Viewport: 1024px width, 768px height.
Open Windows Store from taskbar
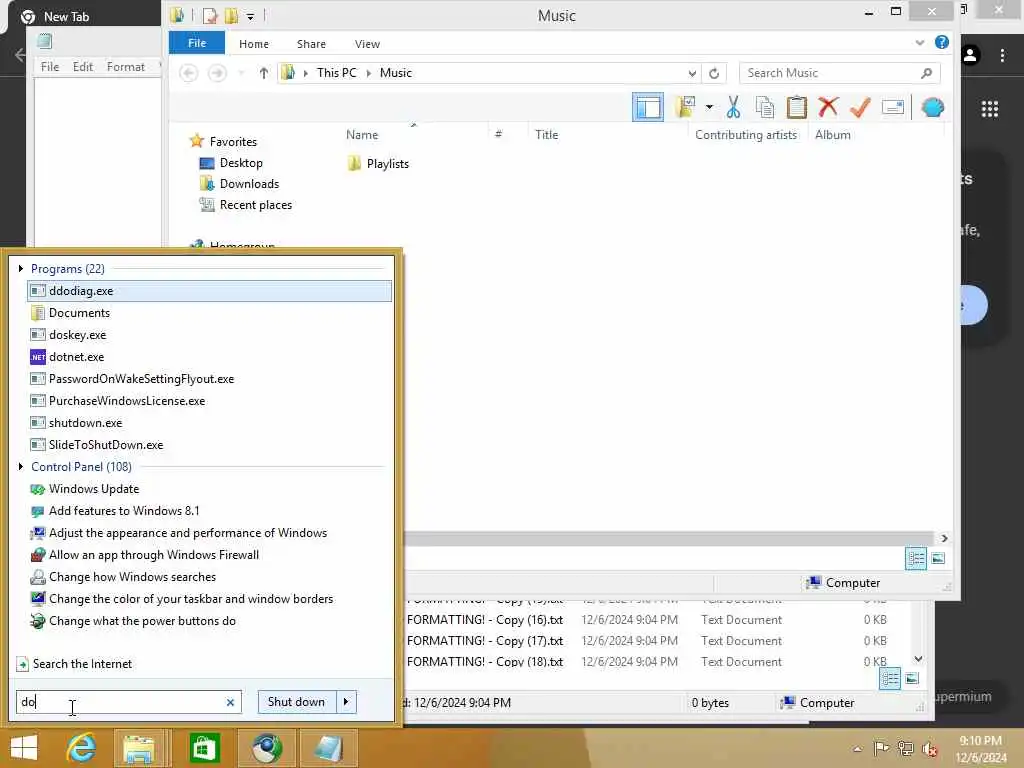click(204, 748)
